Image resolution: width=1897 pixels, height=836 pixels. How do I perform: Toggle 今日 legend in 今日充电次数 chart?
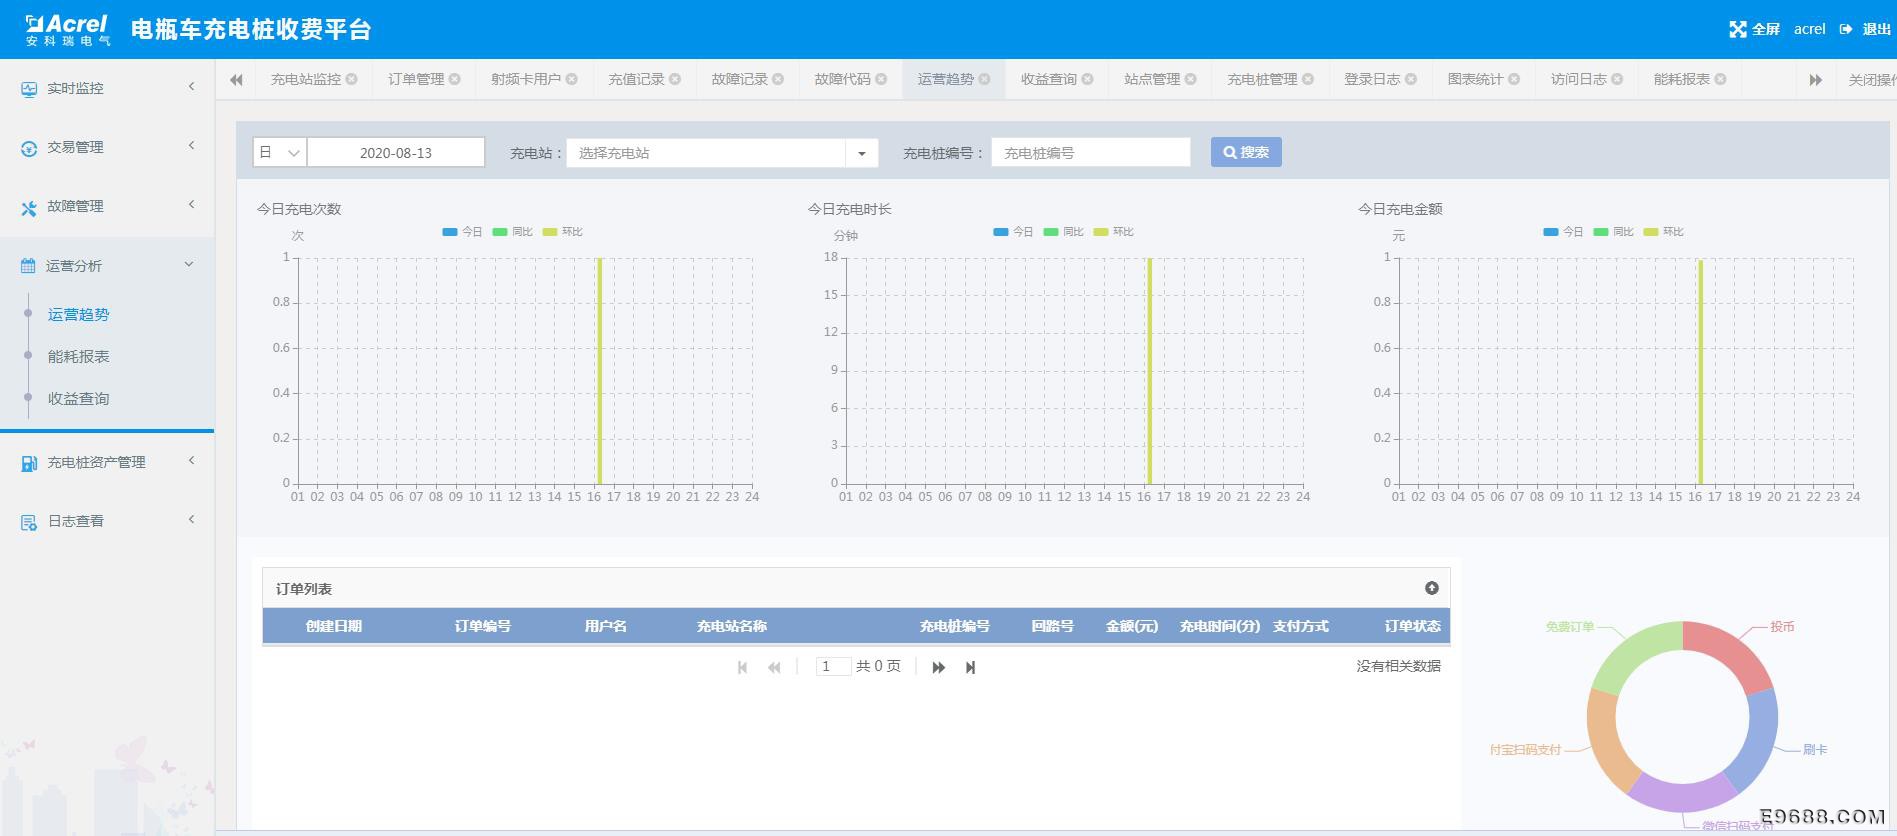point(462,232)
